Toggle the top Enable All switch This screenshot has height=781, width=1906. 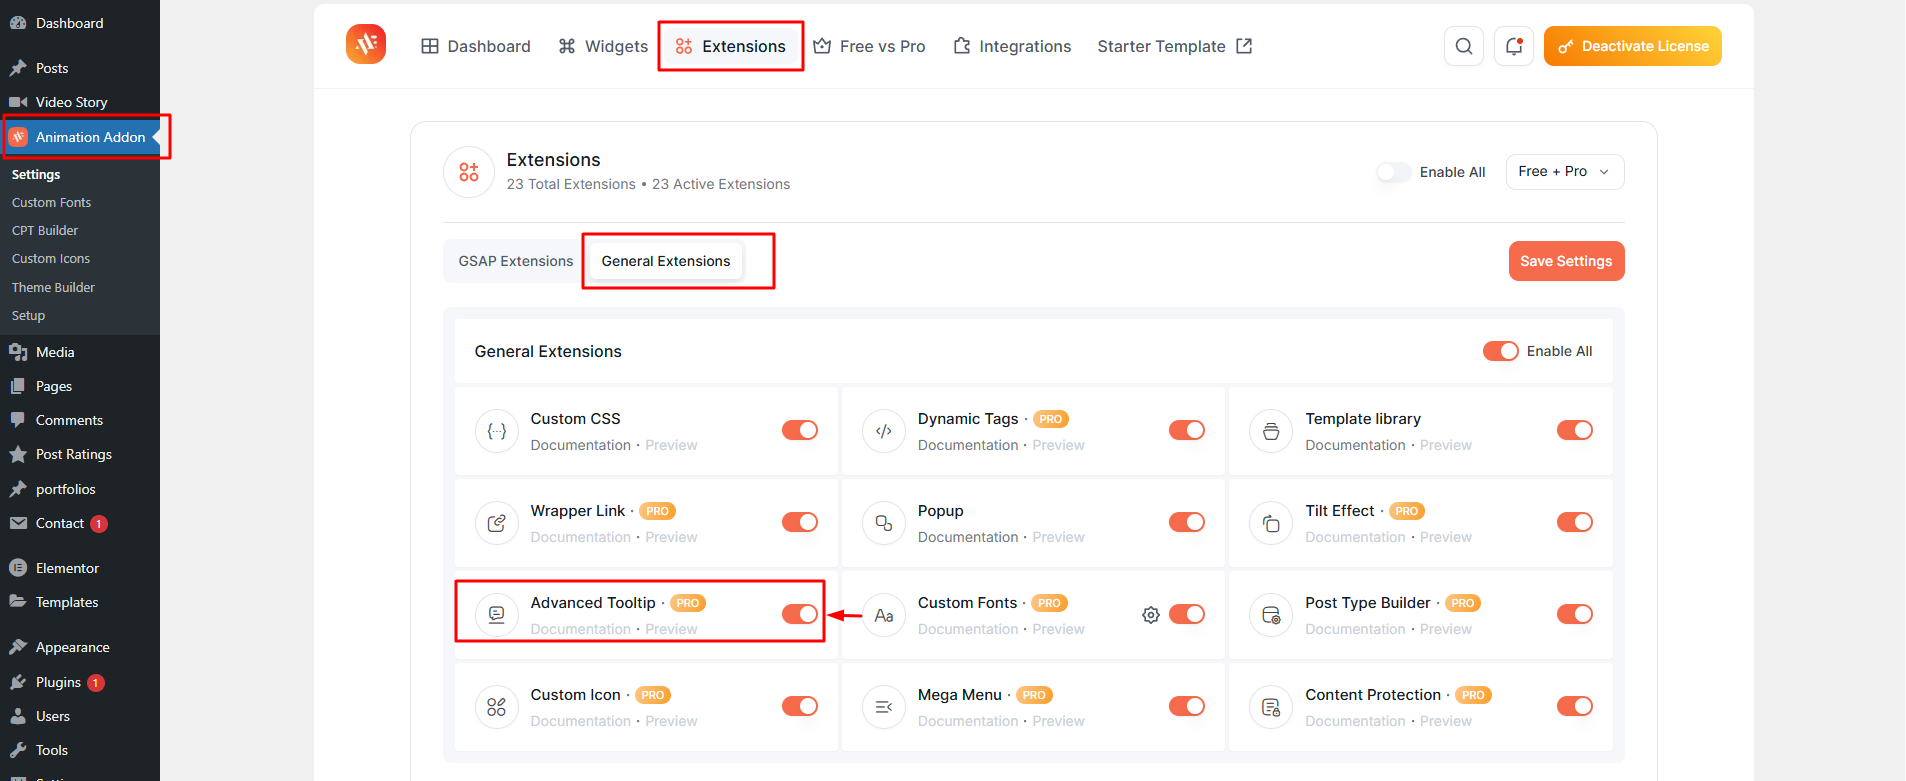click(1394, 172)
